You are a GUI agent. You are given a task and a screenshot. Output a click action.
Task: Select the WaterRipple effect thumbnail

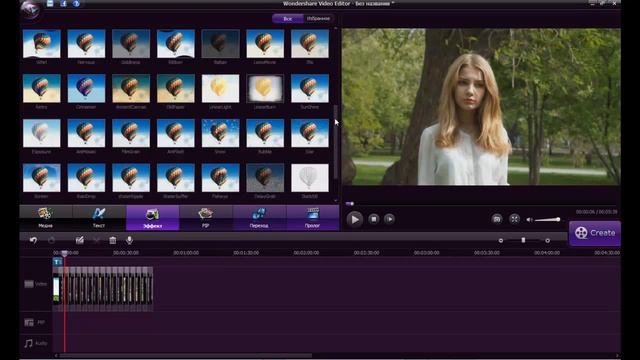[x=131, y=178]
